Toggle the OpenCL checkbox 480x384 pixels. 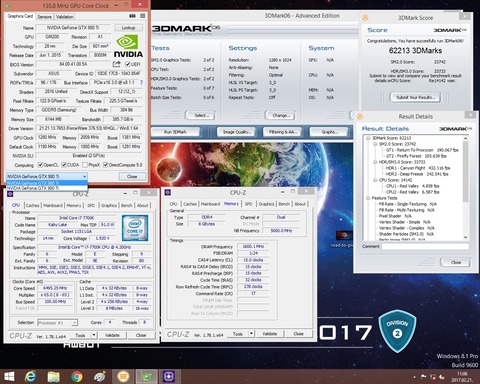tap(40, 165)
